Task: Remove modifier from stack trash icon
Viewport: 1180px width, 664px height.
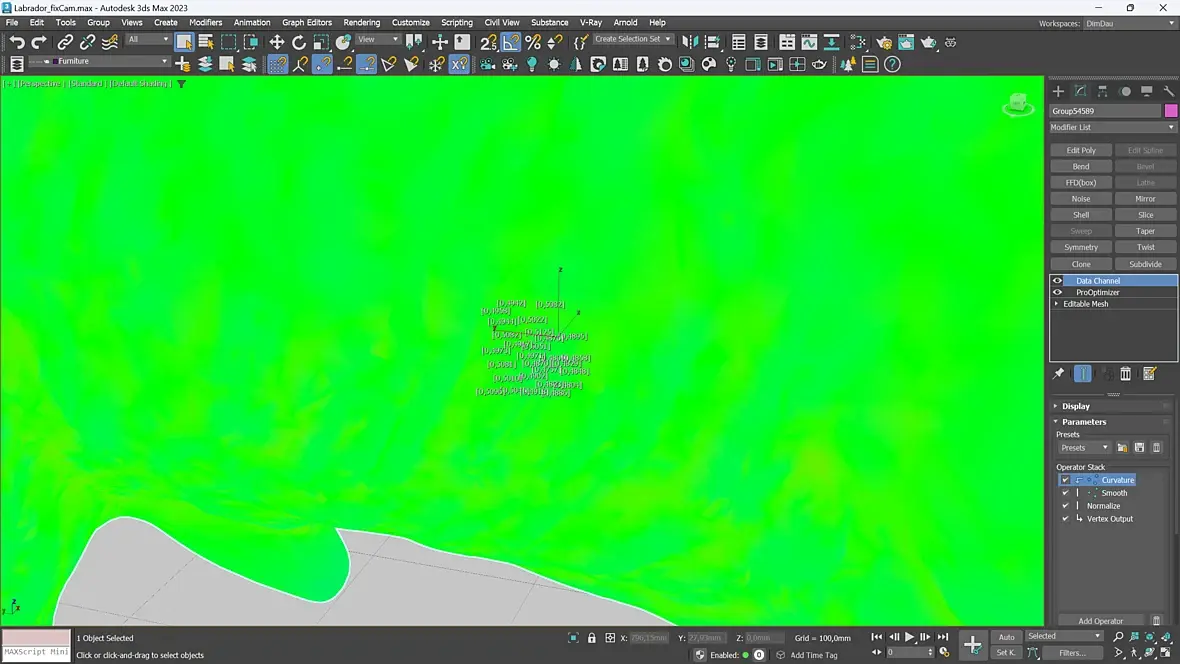Action: coord(1125,373)
